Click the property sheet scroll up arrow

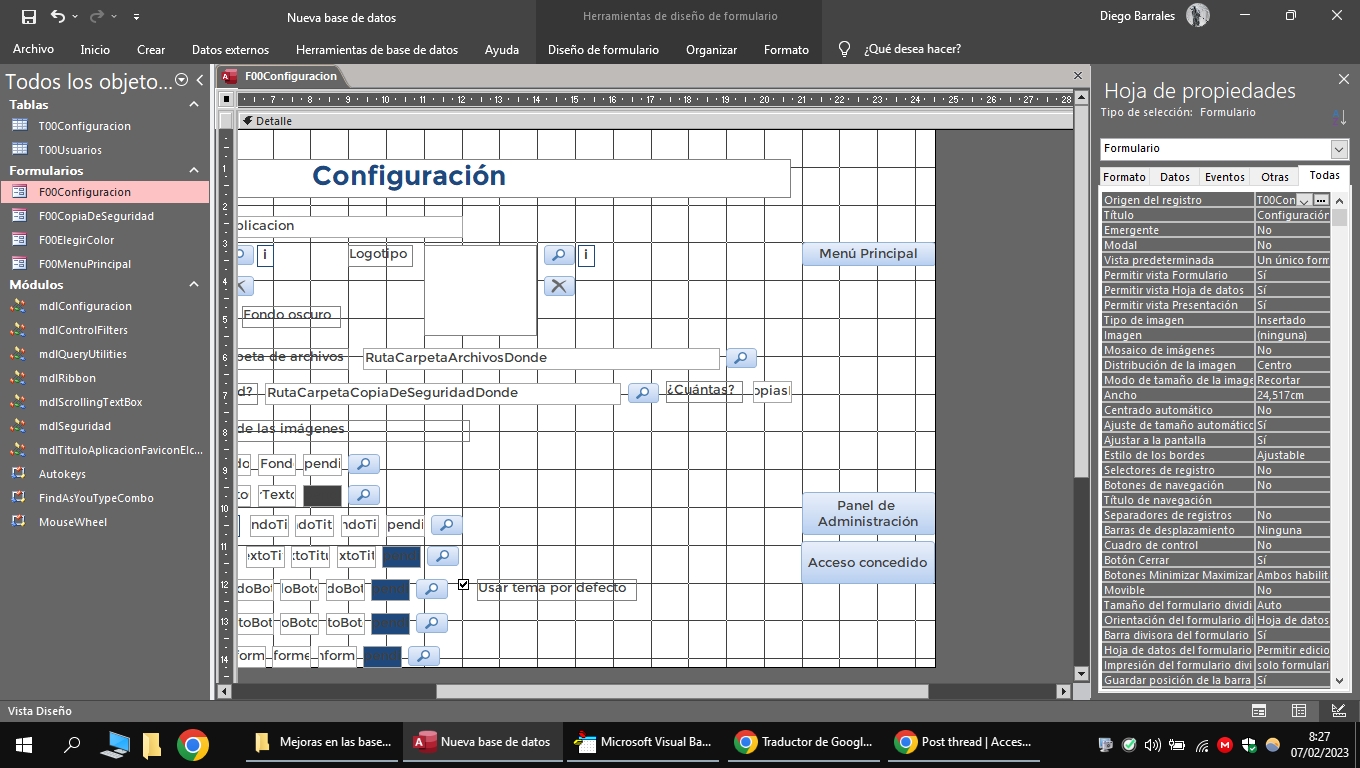(x=1339, y=200)
